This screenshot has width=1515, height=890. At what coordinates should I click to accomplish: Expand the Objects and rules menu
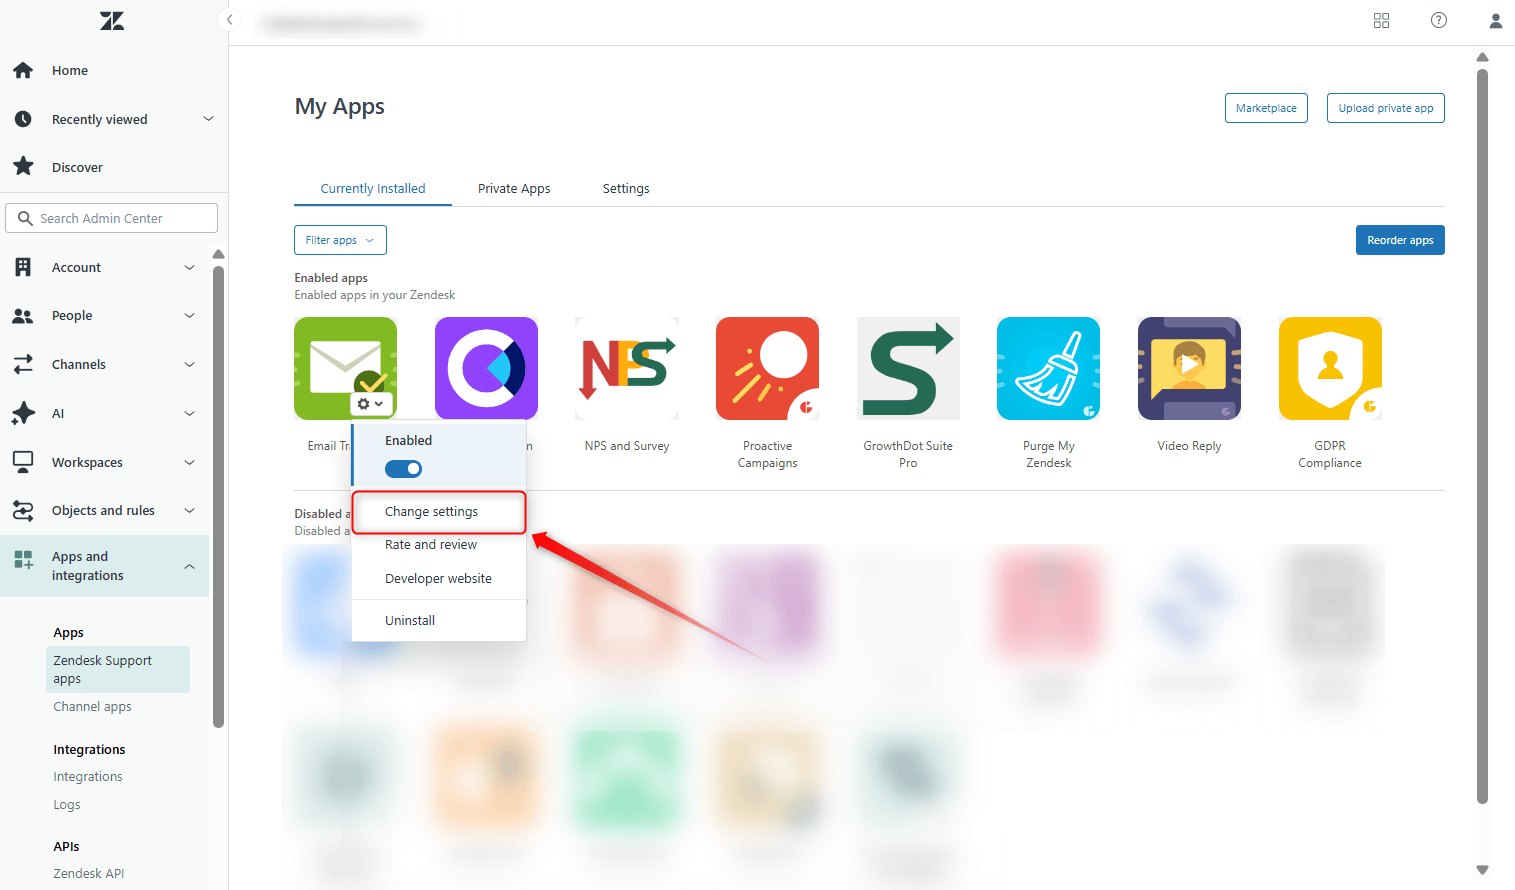tap(190, 511)
